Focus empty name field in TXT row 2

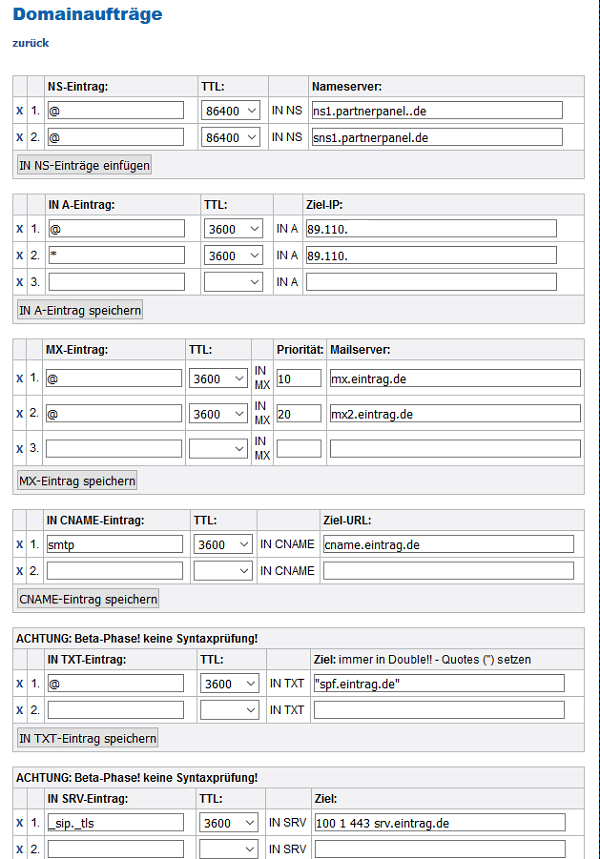click(116, 710)
